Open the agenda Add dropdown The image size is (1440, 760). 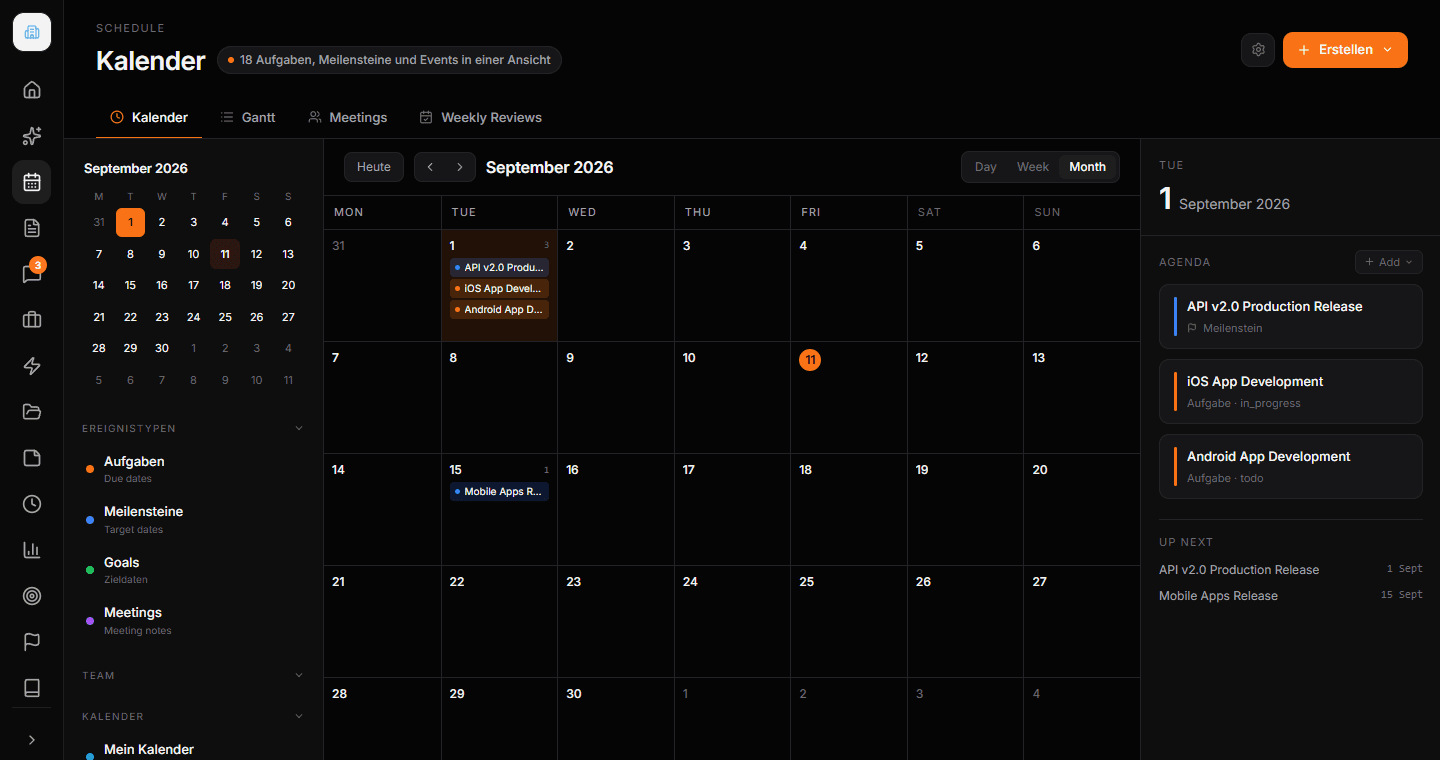(x=1388, y=262)
